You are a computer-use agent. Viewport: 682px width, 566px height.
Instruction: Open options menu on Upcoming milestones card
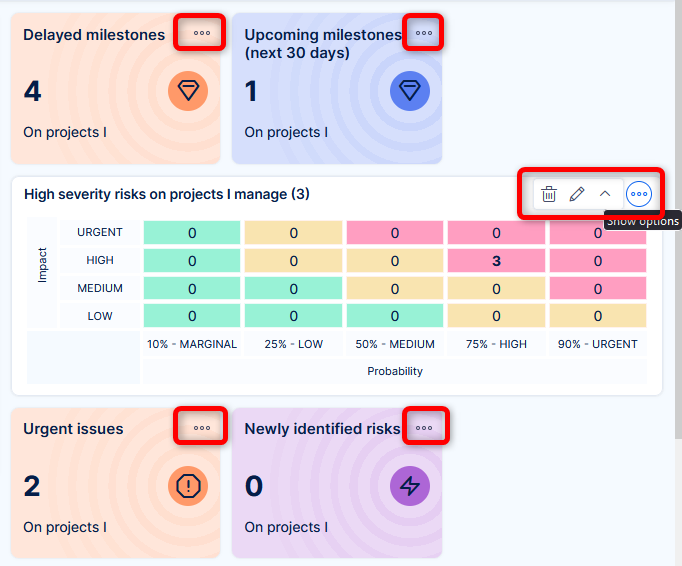(424, 33)
